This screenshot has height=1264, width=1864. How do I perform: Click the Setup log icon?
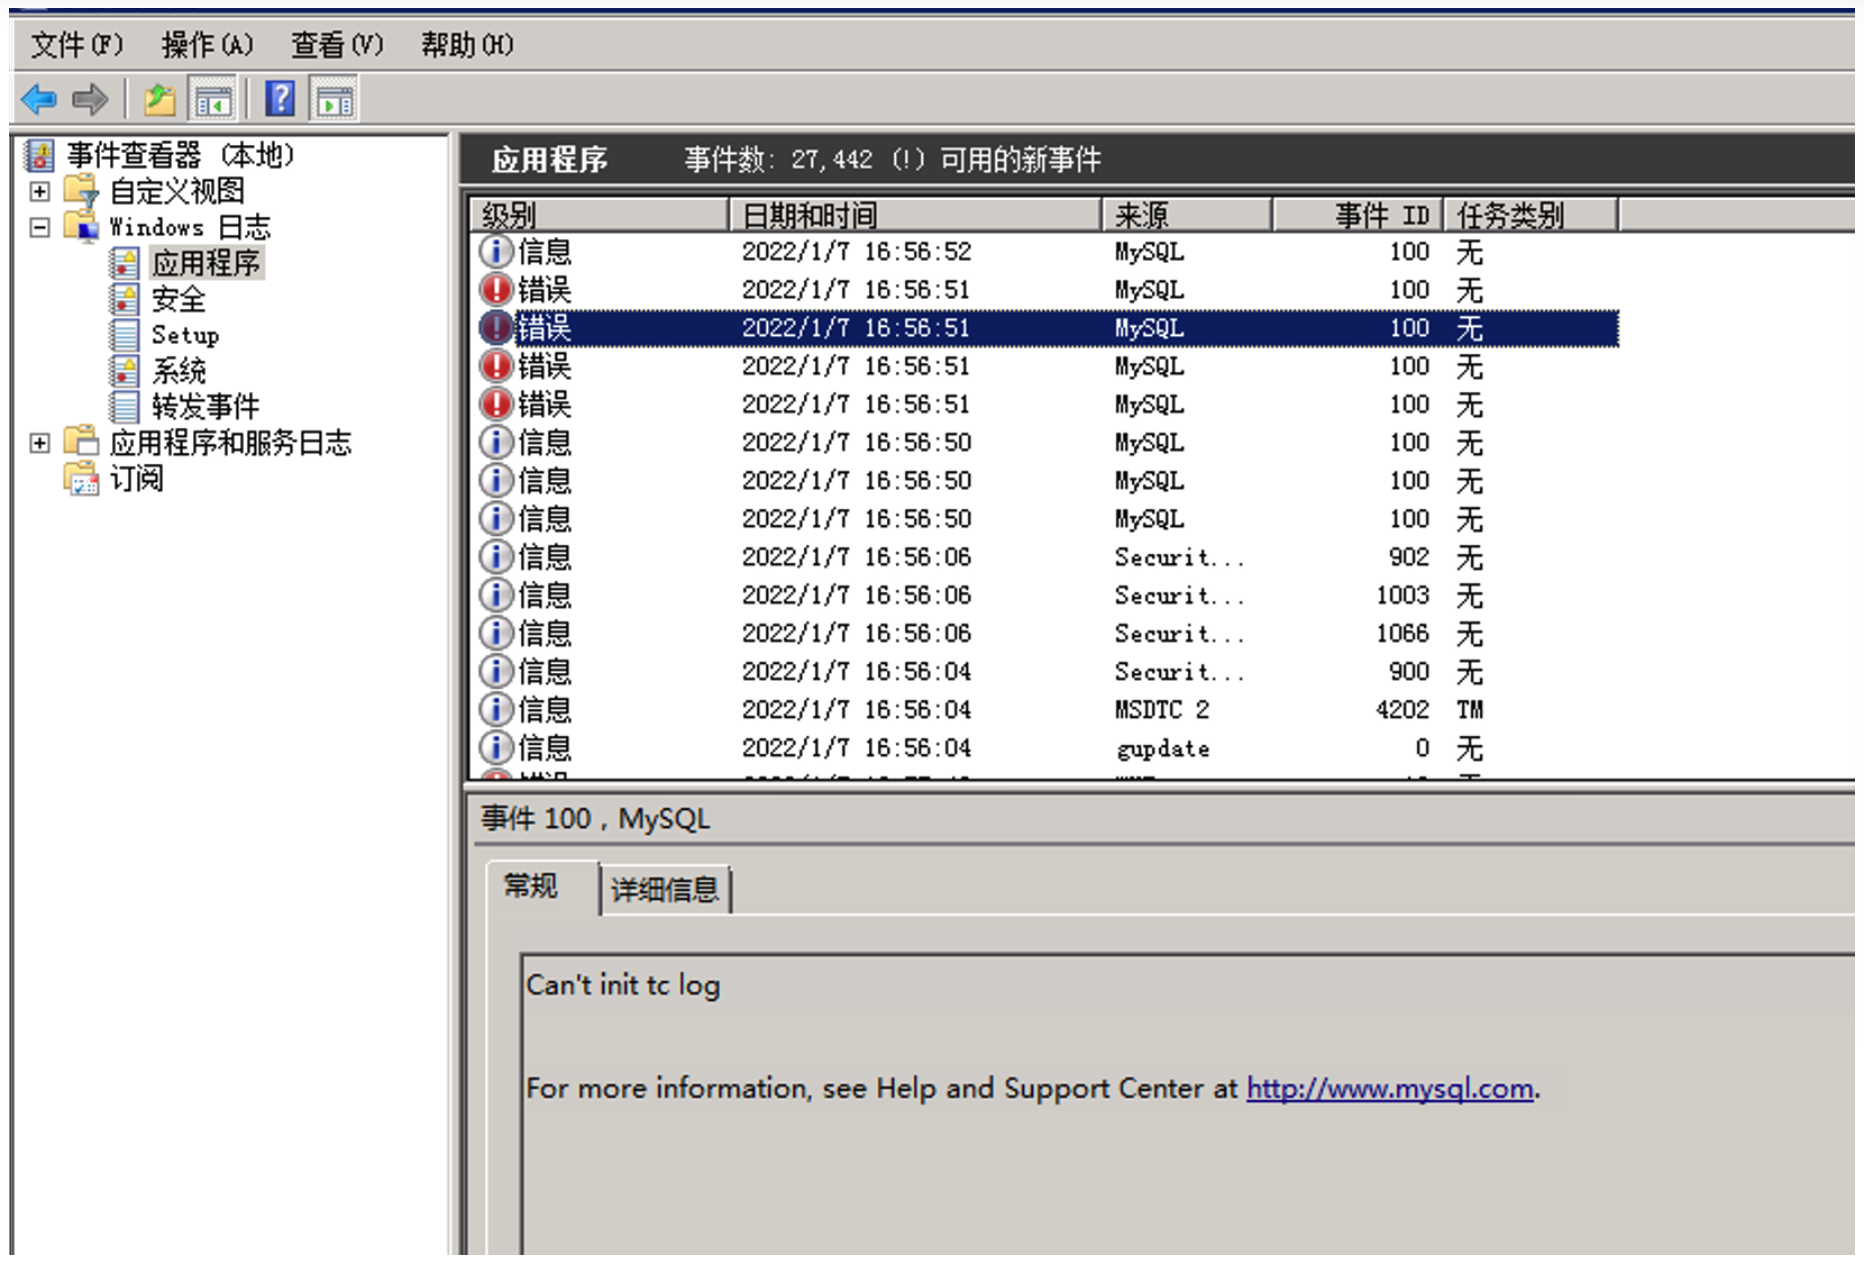(125, 335)
